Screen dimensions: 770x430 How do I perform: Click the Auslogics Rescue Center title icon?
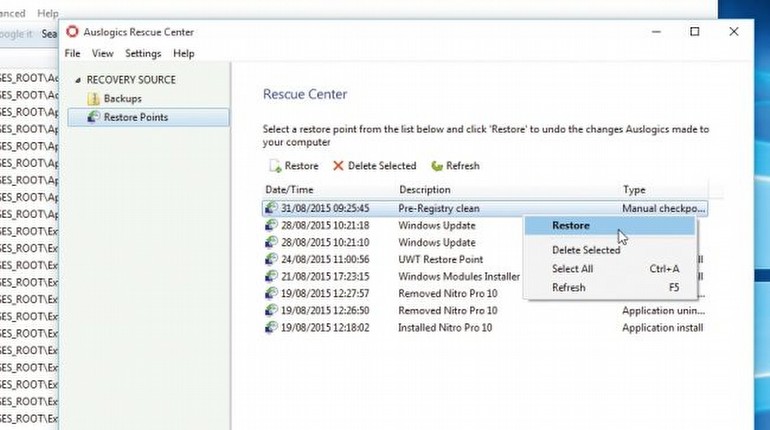point(73,31)
